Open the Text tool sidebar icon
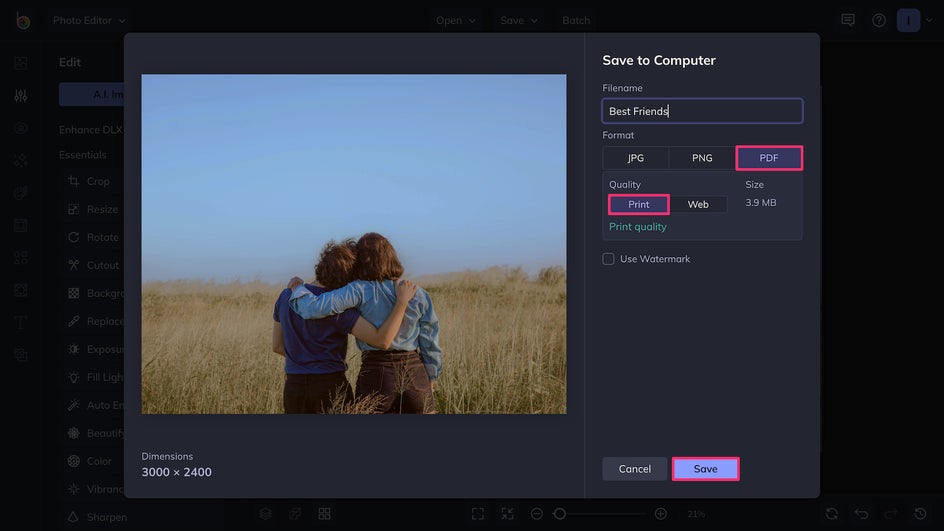Viewport: 944px width, 531px height. coord(20,323)
